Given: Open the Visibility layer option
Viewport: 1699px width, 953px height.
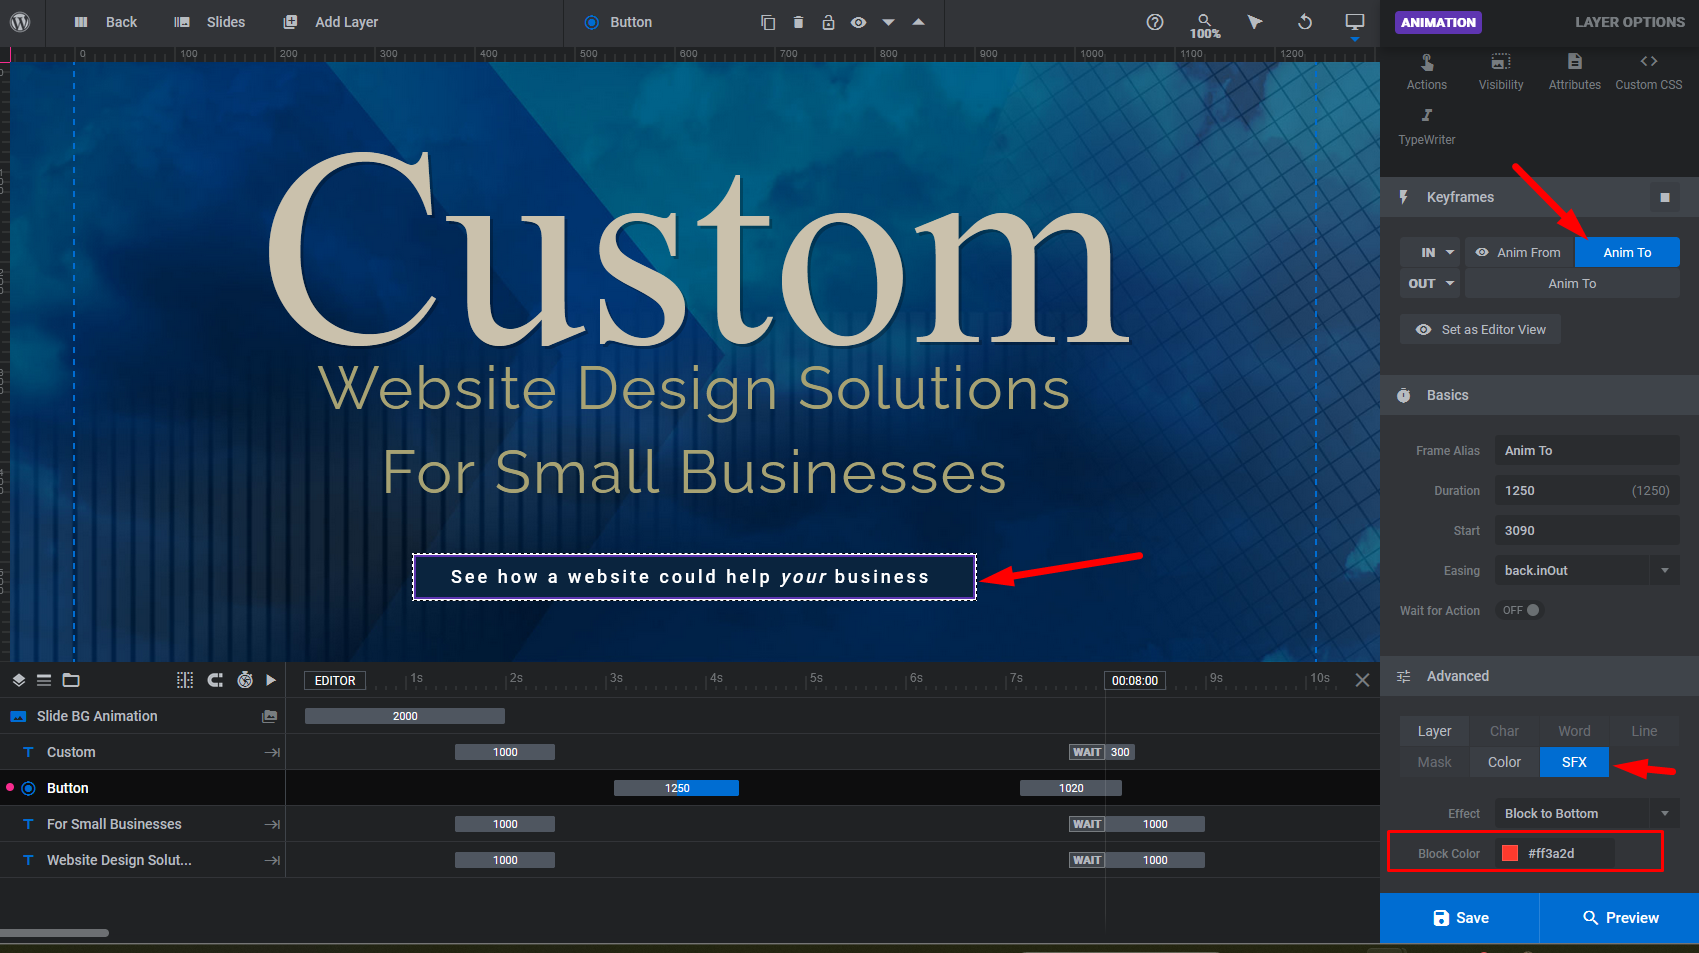Looking at the screenshot, I should pyautogui.click(x=1501, y=72).
